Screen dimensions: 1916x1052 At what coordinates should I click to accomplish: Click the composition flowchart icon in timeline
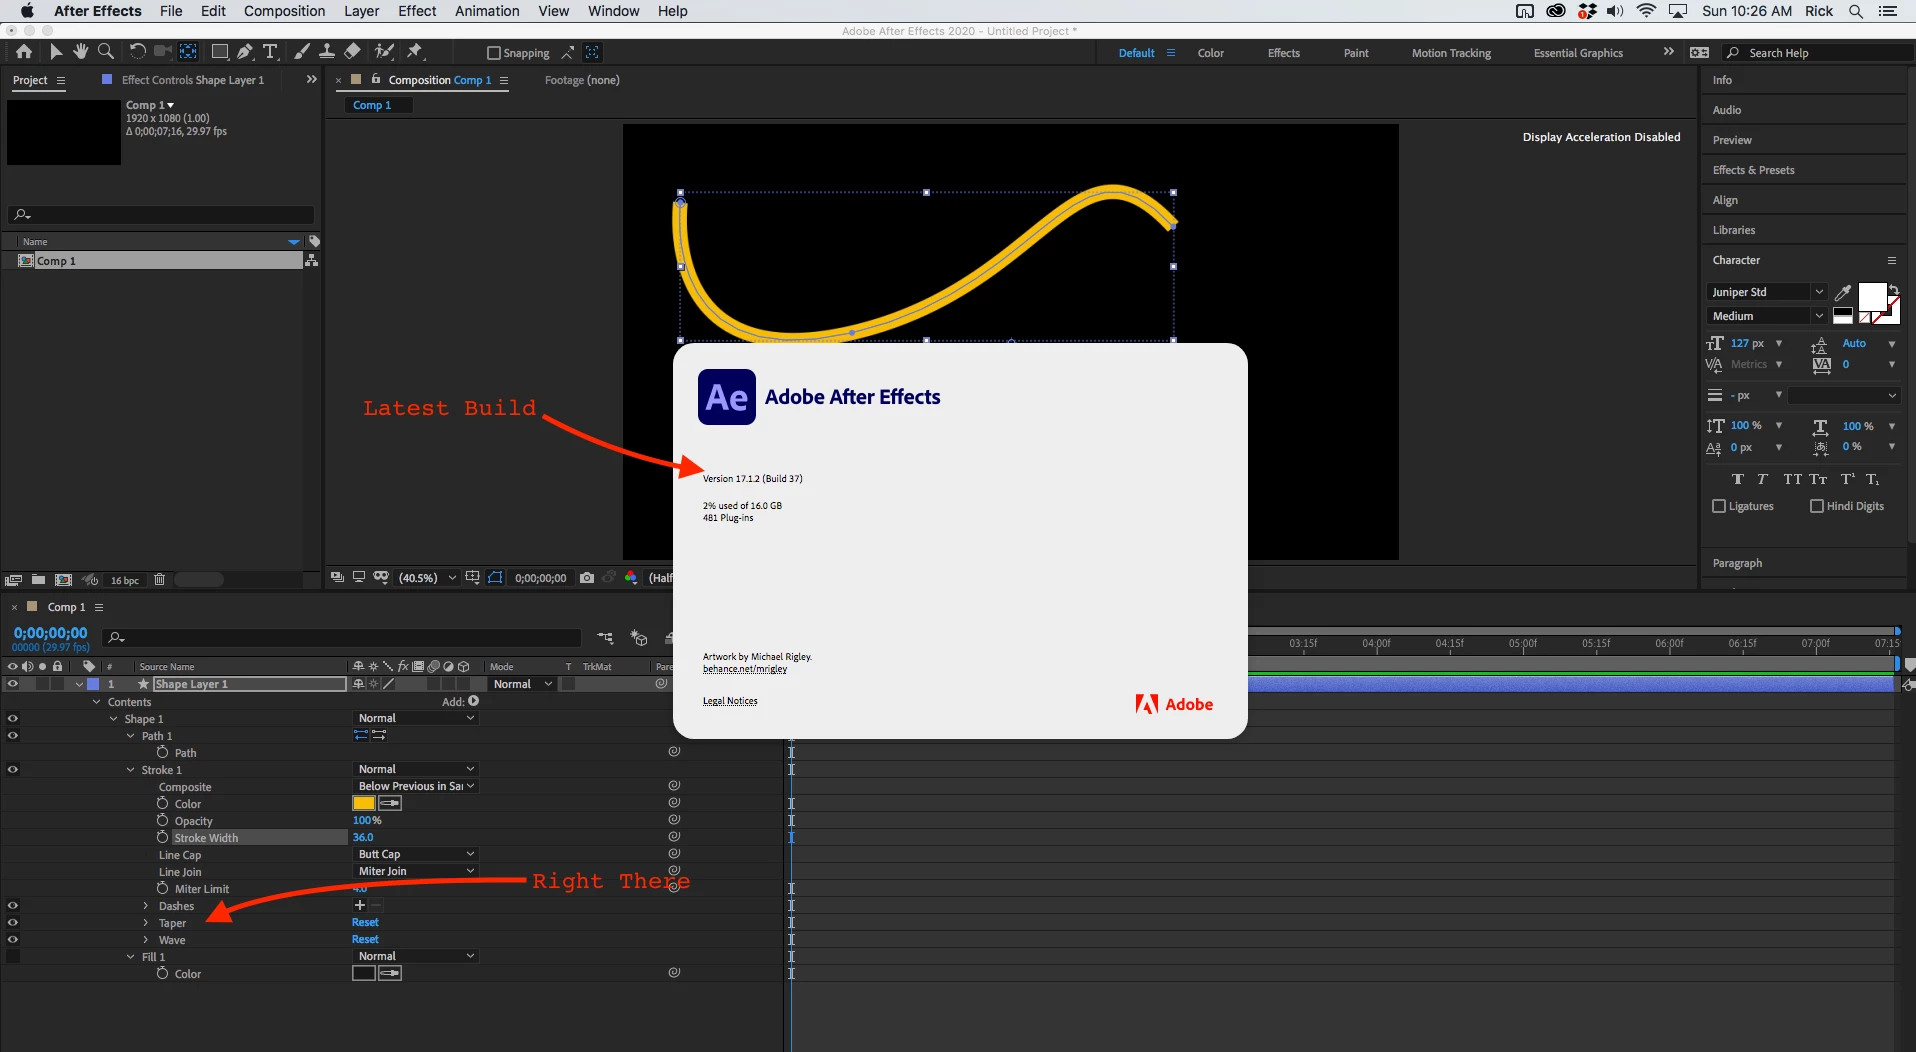pyautogui.click(x=605, y=638)
